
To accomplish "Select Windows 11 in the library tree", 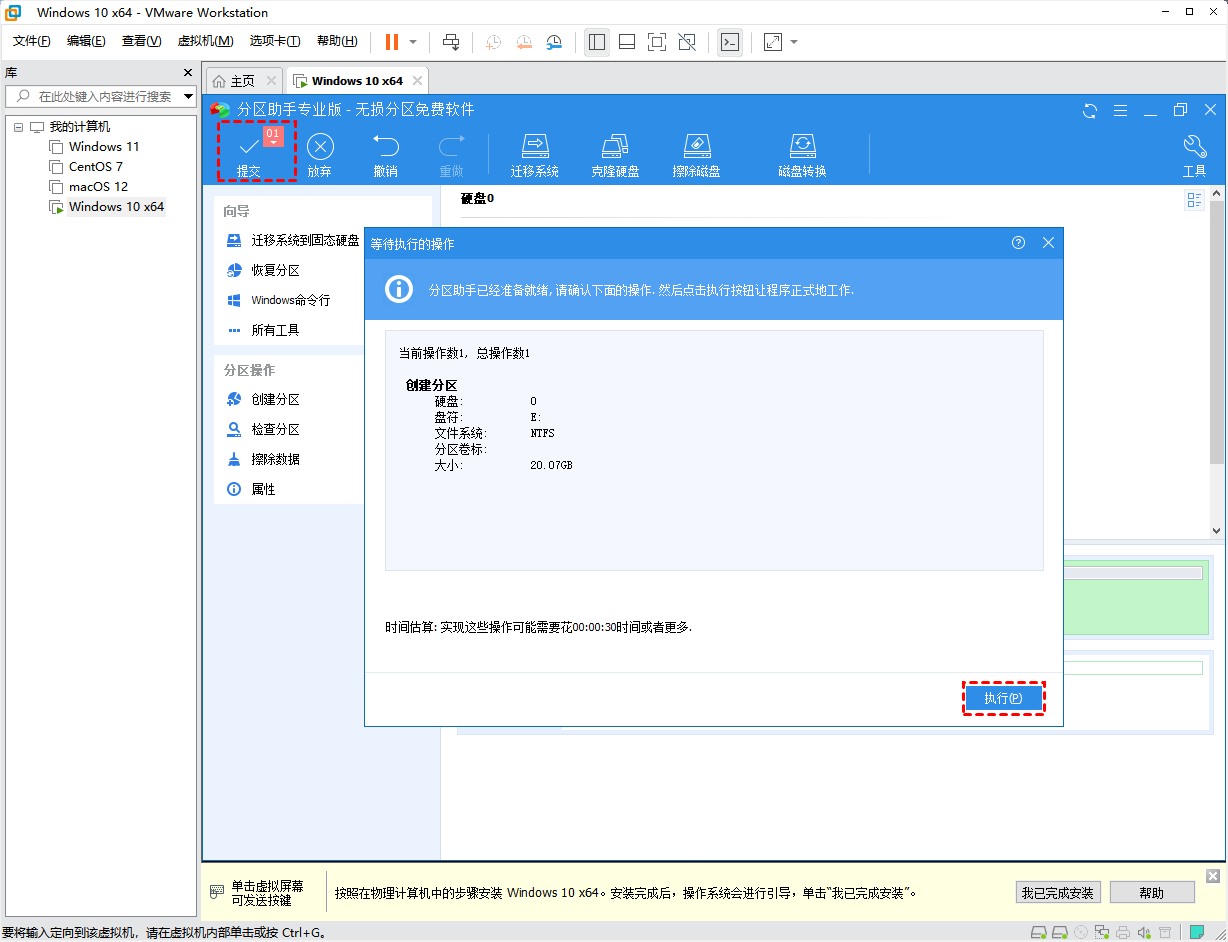I will [x=103, y=147].
